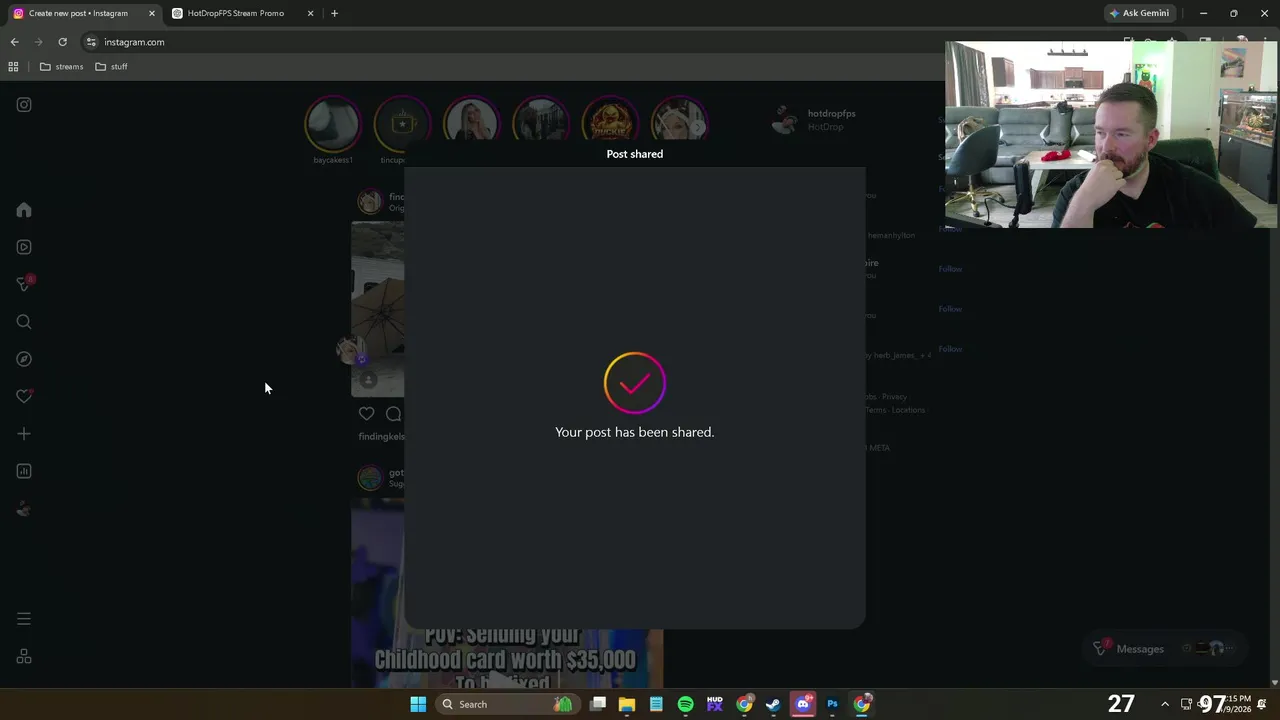Advance stories with the next arrow
The width and height of the screenshot is (1280, 720).
point(699,126)
